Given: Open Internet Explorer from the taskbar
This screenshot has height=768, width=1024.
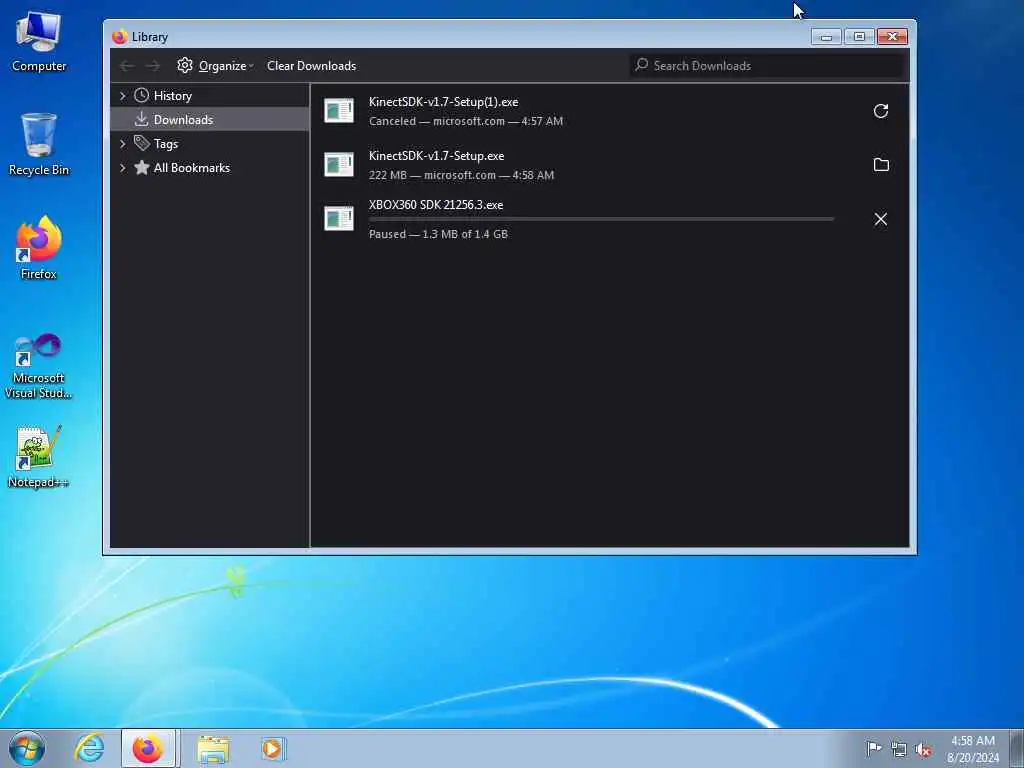Looking at the screenshot, I should tap(89, 748).
